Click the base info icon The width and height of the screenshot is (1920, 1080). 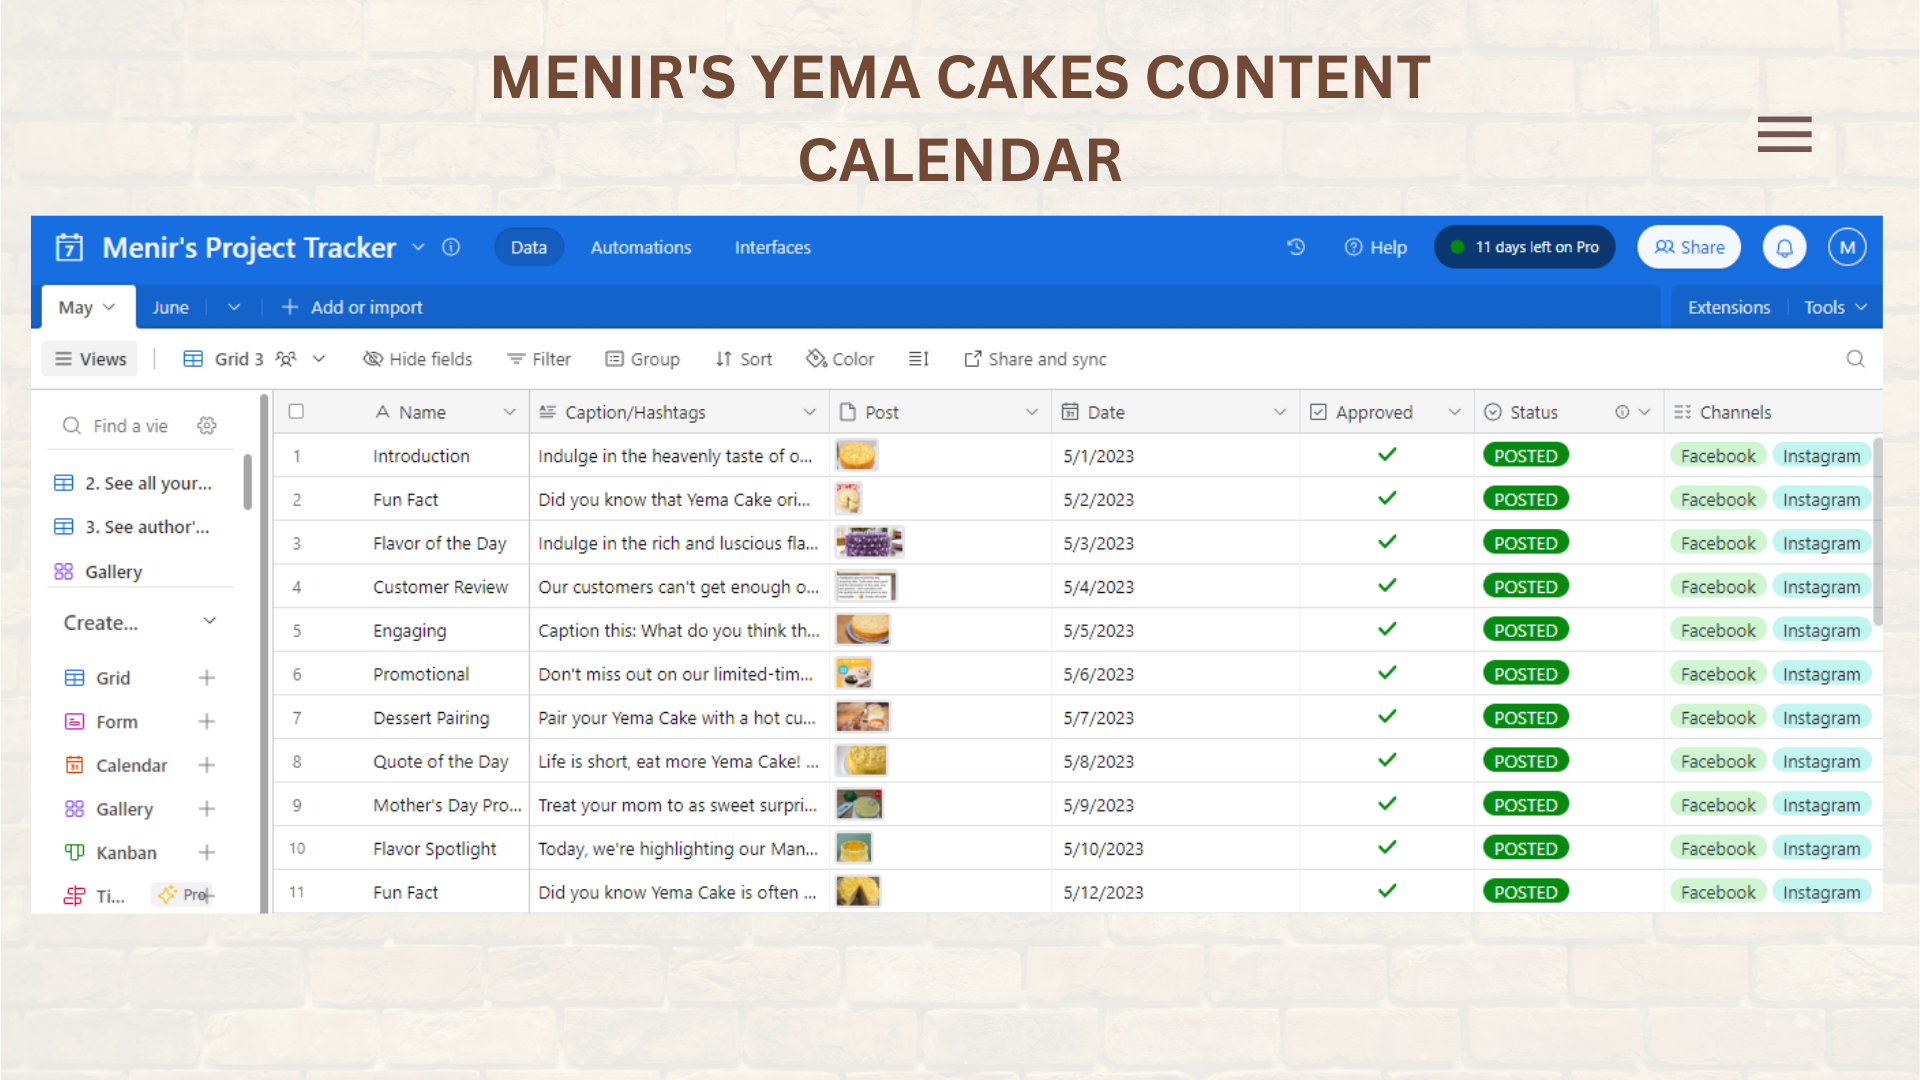tap(451, 247)
